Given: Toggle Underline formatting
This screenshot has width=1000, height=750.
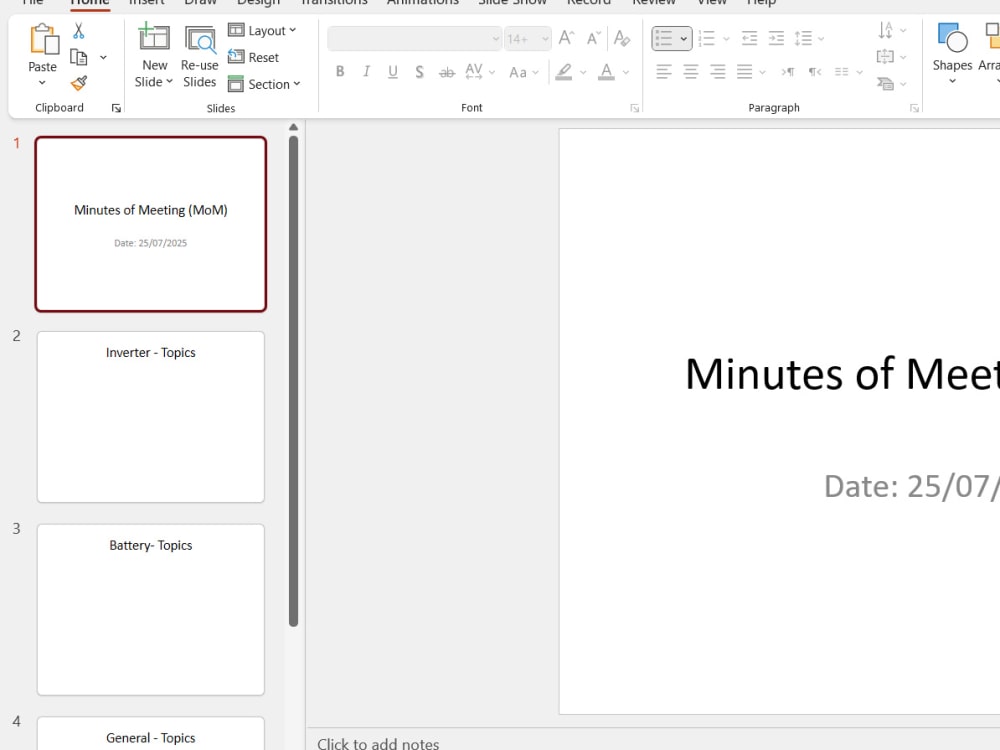Looking at the screenshot, I should coord(393,71).
